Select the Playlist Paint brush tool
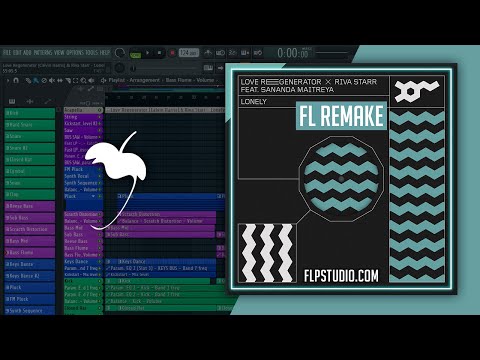 coord(36,80)
